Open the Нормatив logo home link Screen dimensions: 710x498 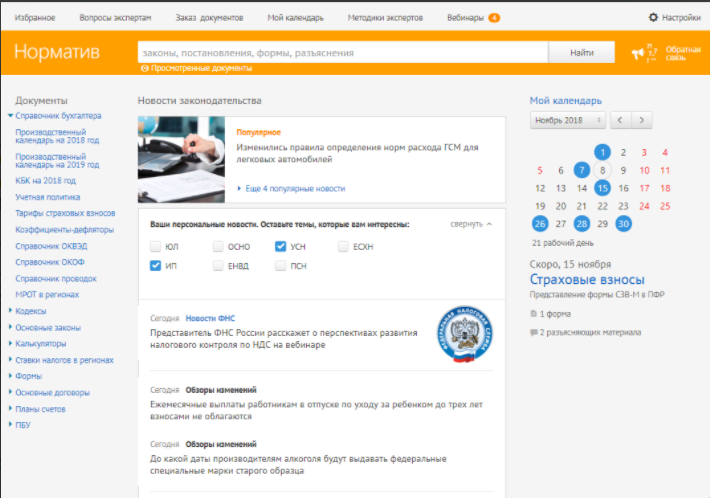pos(57,52)
